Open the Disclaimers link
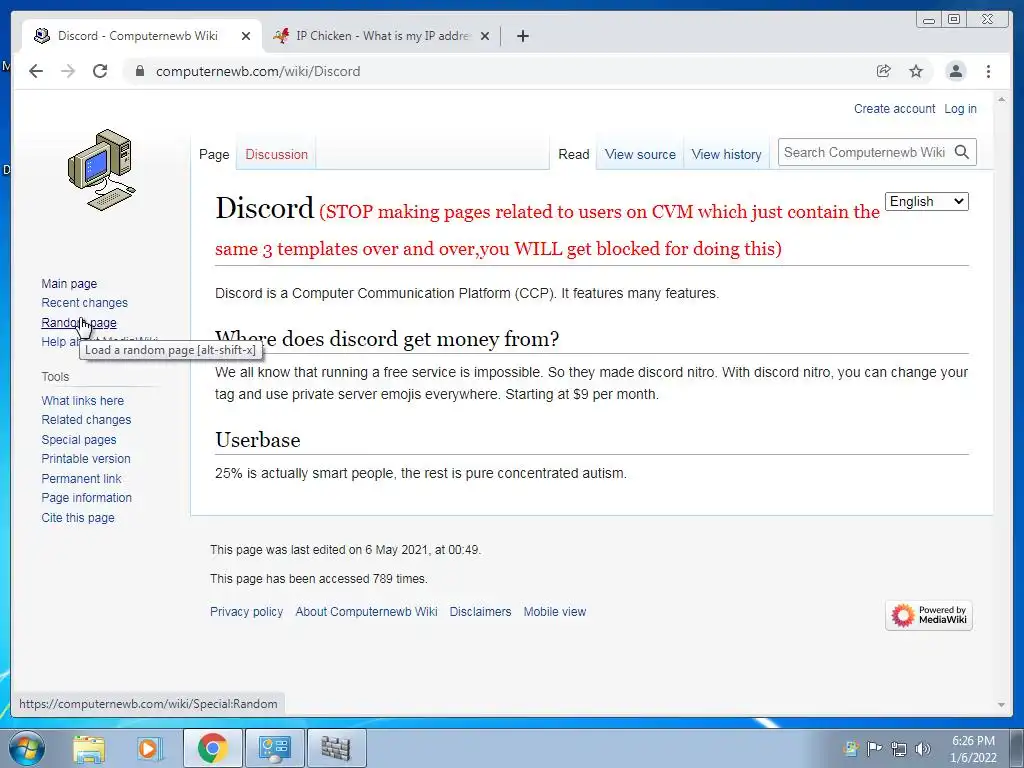Image resolution: width=1024 pixels, height=768 pixels. click(x=480, y=611)
